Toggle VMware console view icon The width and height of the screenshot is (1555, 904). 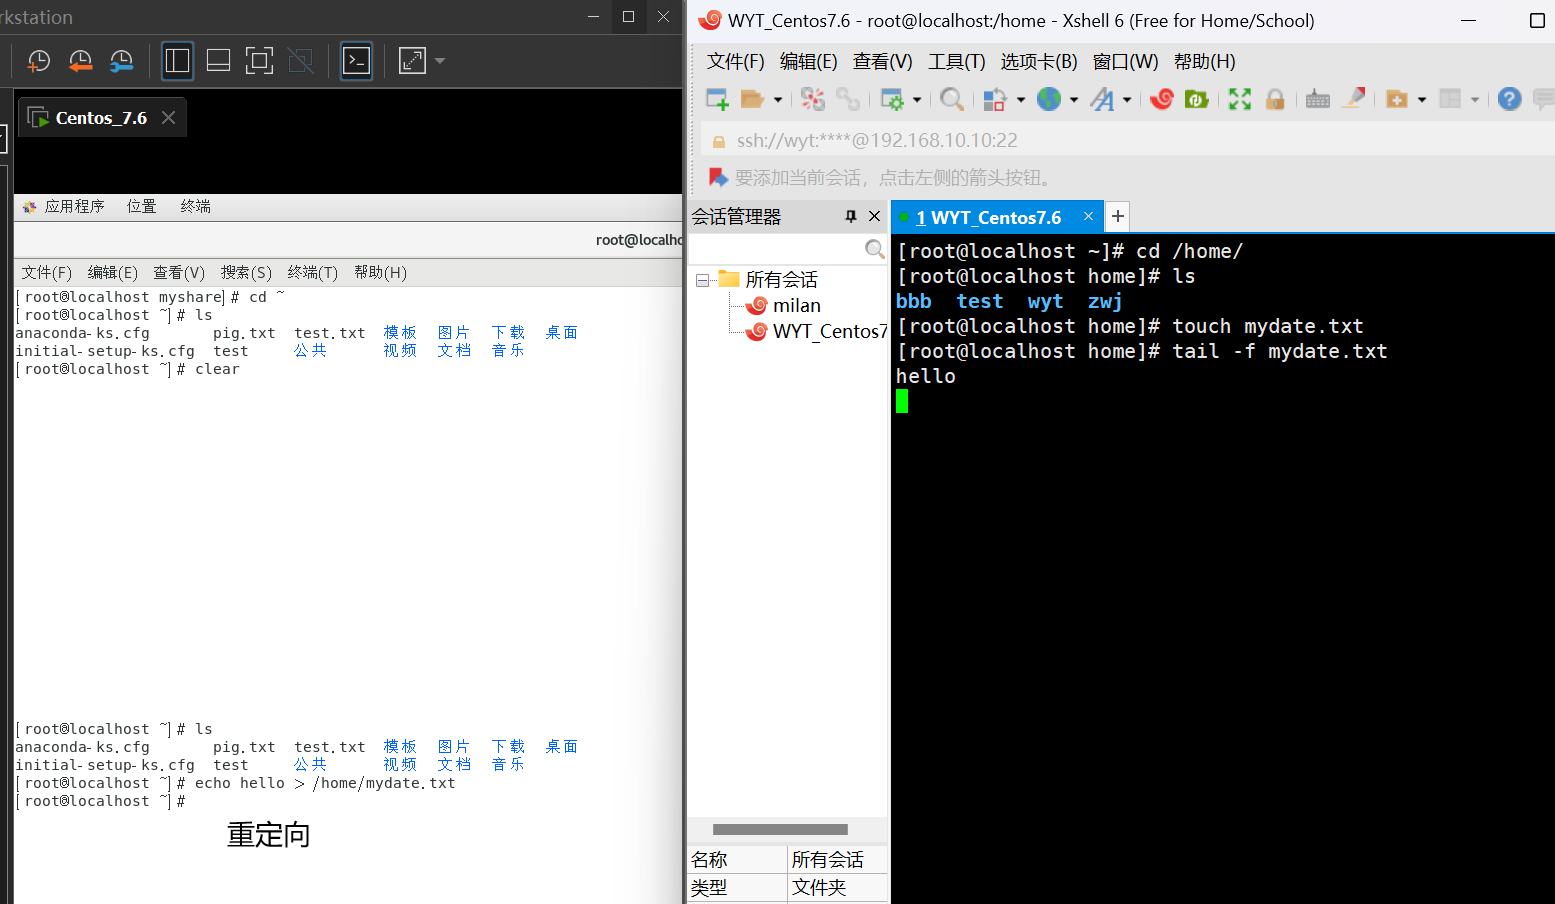tap(356, 61)
